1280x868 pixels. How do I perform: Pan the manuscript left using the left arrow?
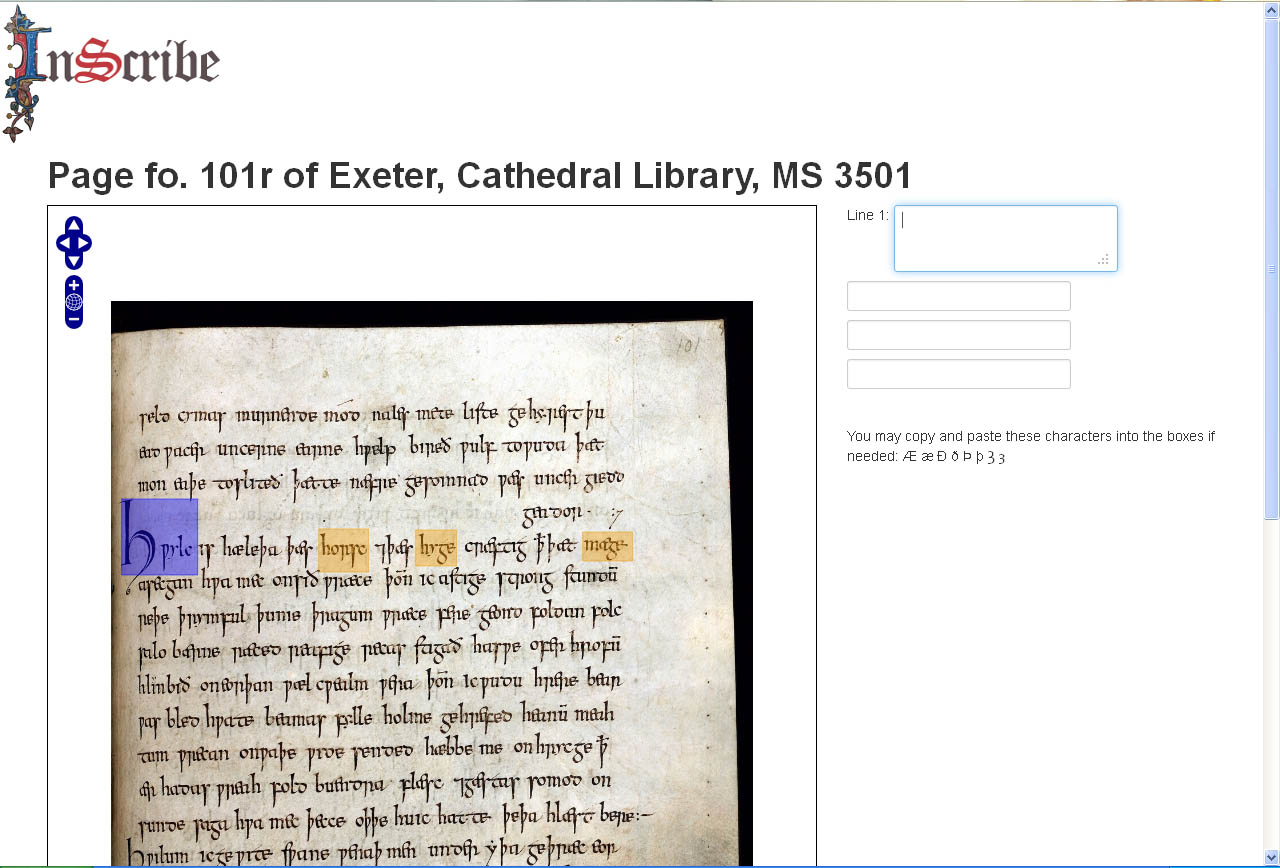pos(62,242)
